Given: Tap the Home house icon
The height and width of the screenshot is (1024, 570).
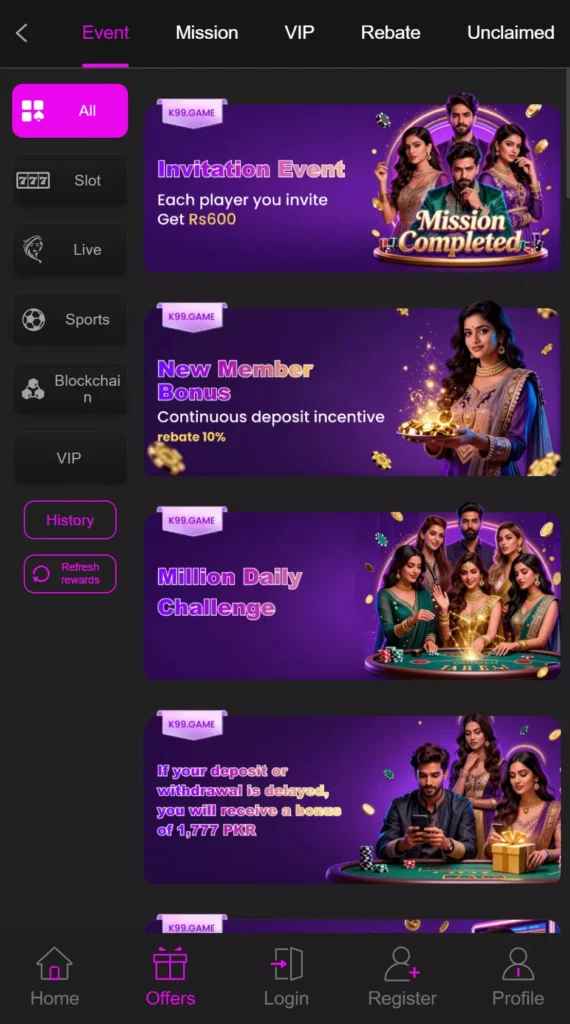Looking at the screenshot, I should point(54,964).
